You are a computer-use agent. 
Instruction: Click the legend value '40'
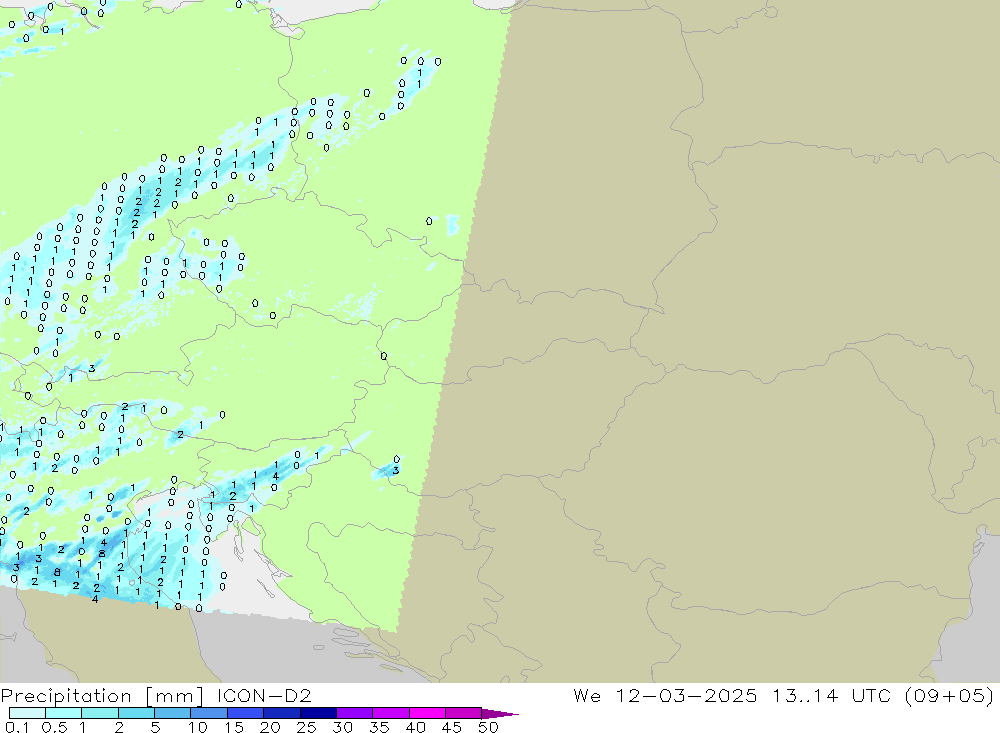(415, 727)
